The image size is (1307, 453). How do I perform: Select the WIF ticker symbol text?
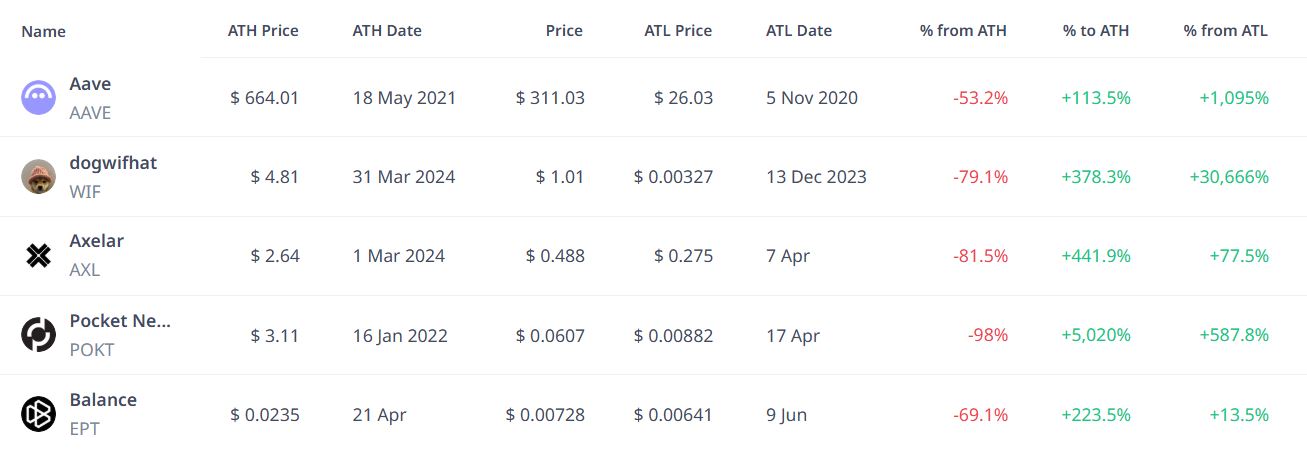85,192
